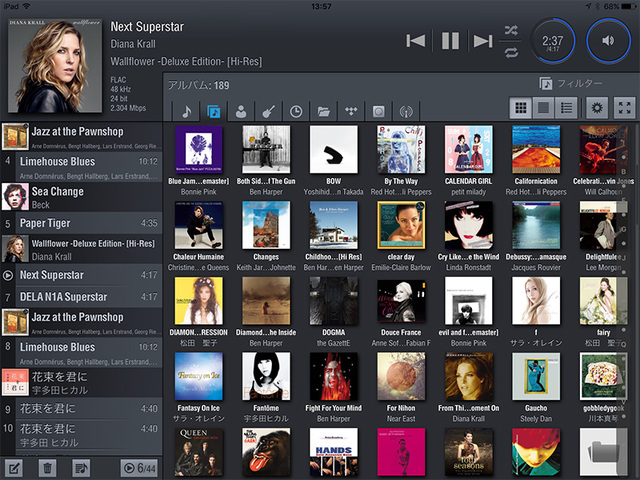This screenshot has height=480, width=640.
Task: Toggle repeat playback mode
Action: pyautogui.click(x=512, y=52)
